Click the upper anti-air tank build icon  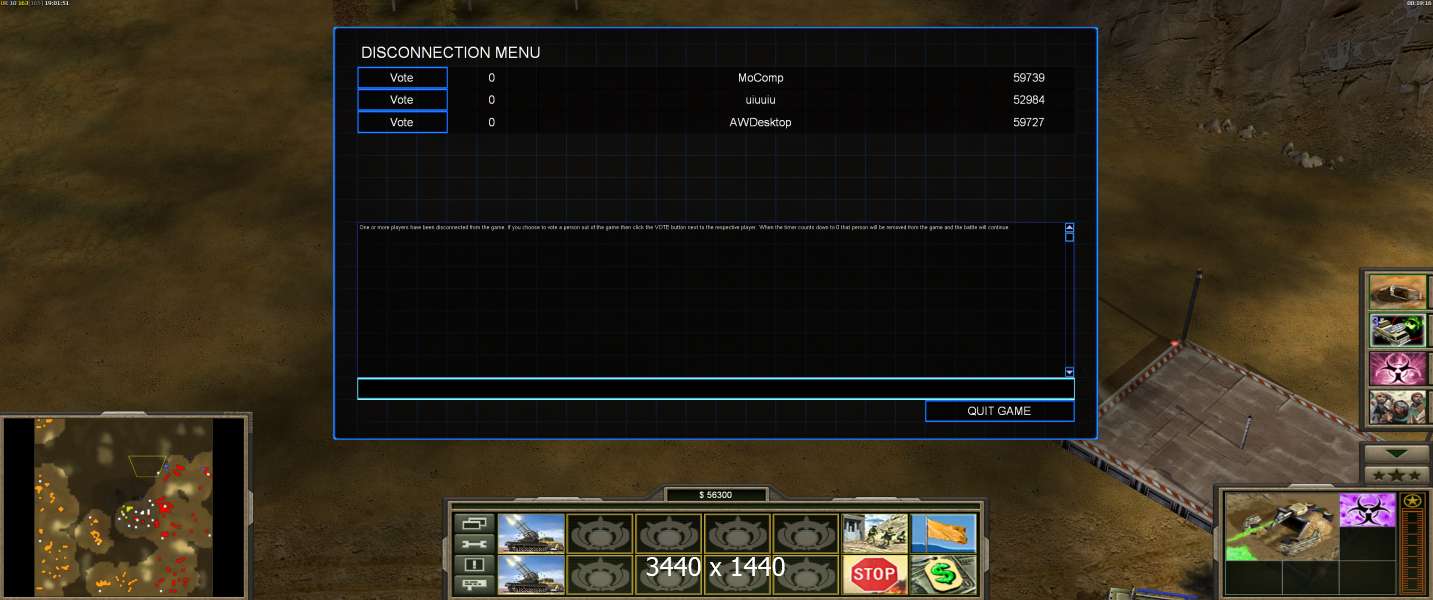pyautogui.click(x=531, y=534)
